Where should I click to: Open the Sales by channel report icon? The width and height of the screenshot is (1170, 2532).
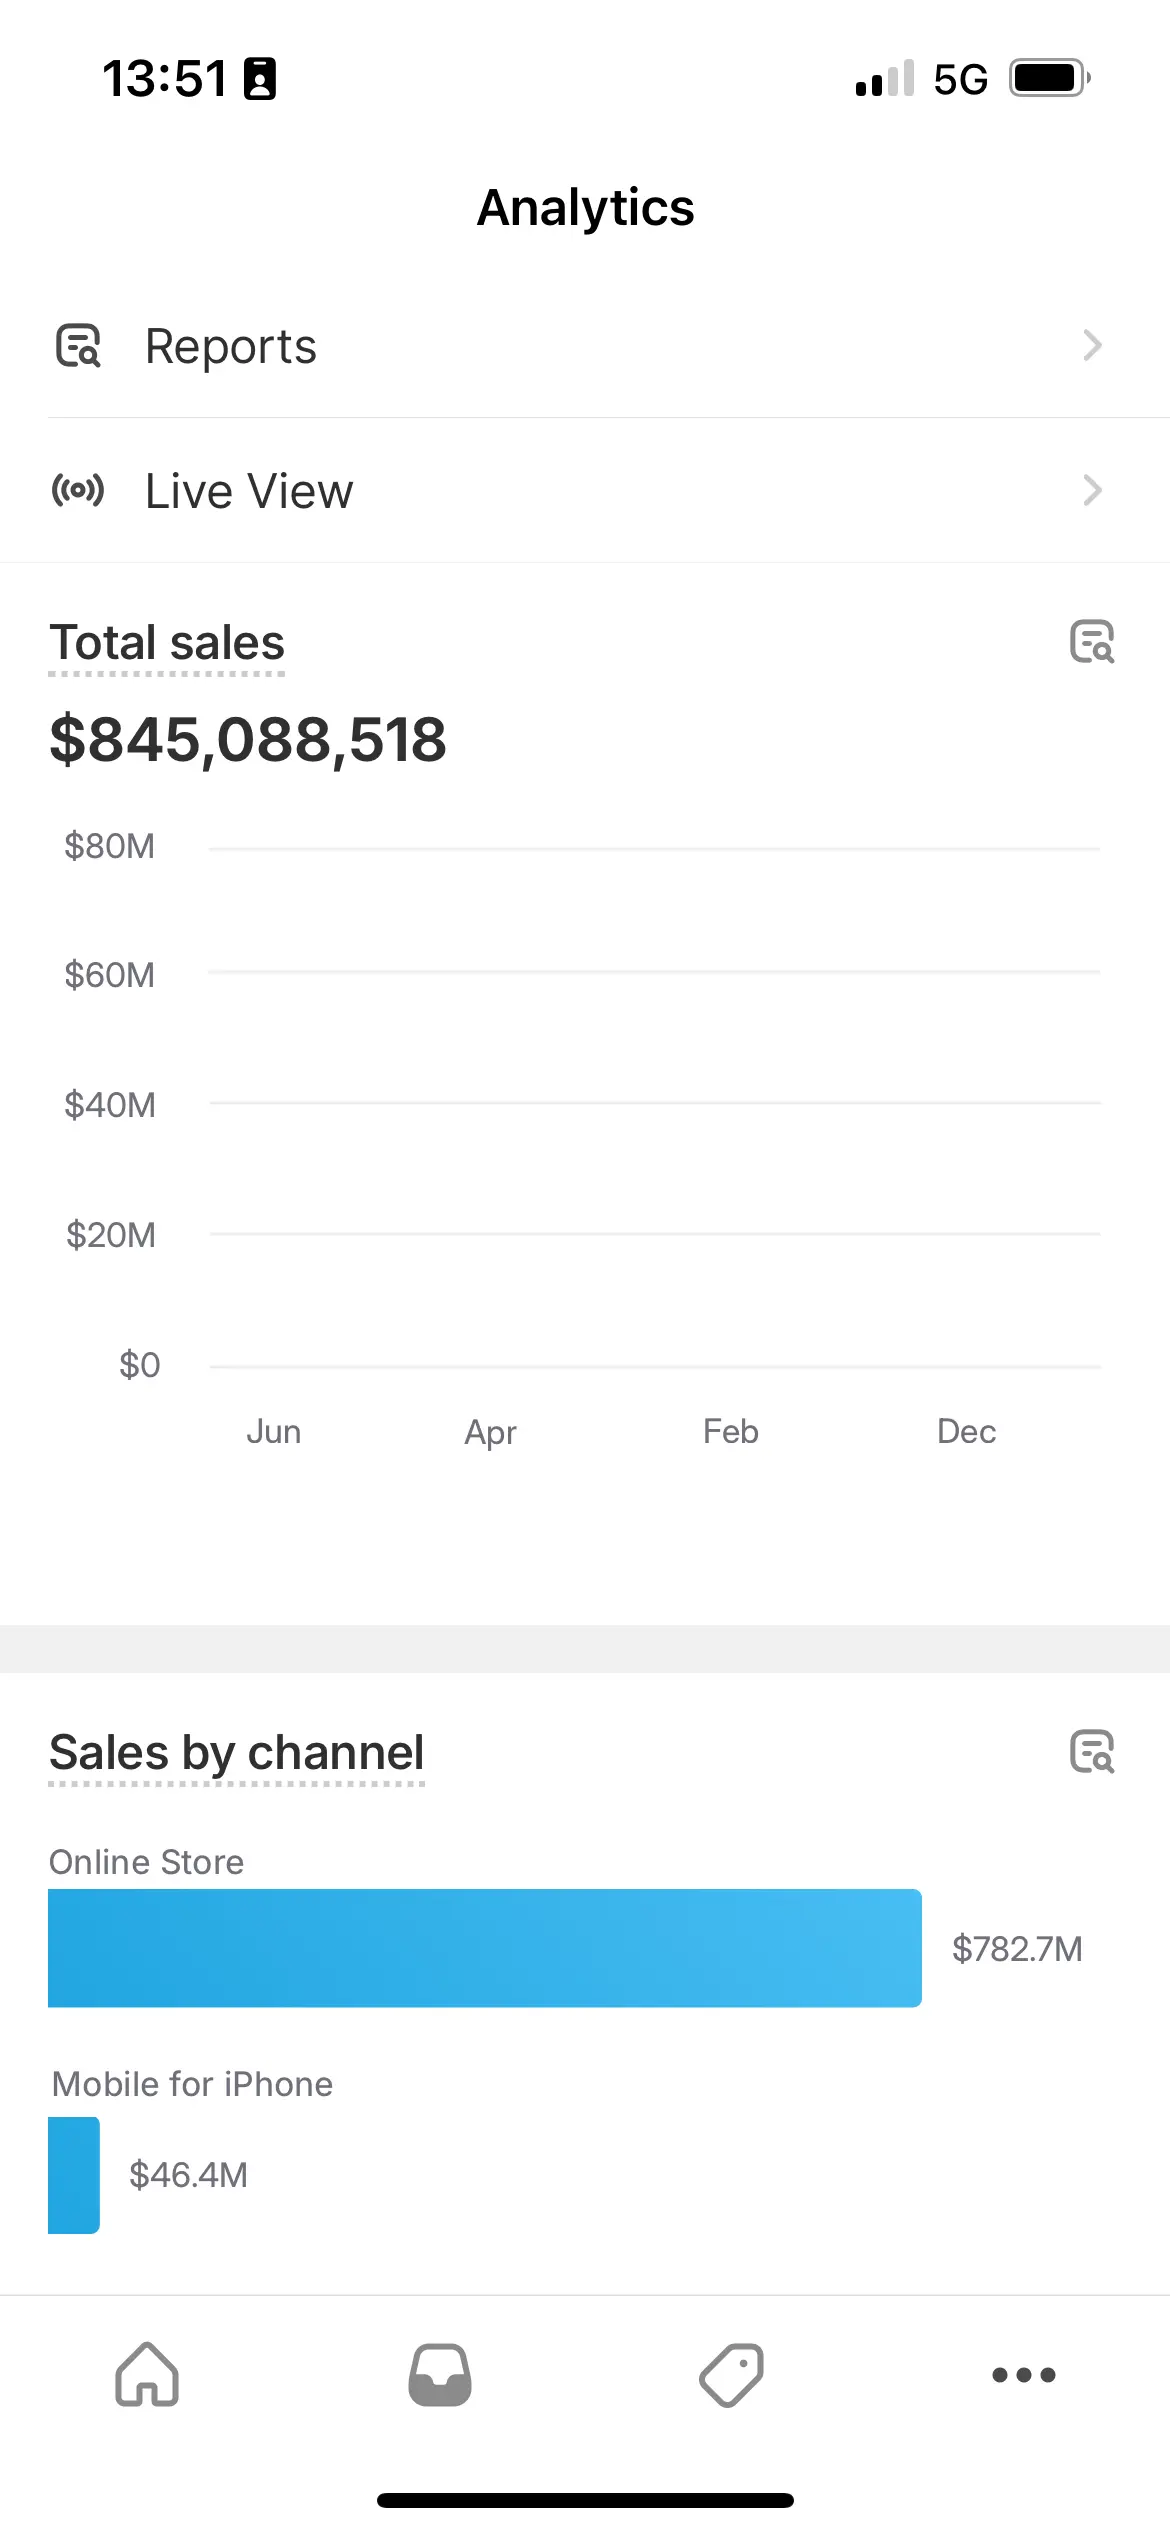point(1092,1751)
